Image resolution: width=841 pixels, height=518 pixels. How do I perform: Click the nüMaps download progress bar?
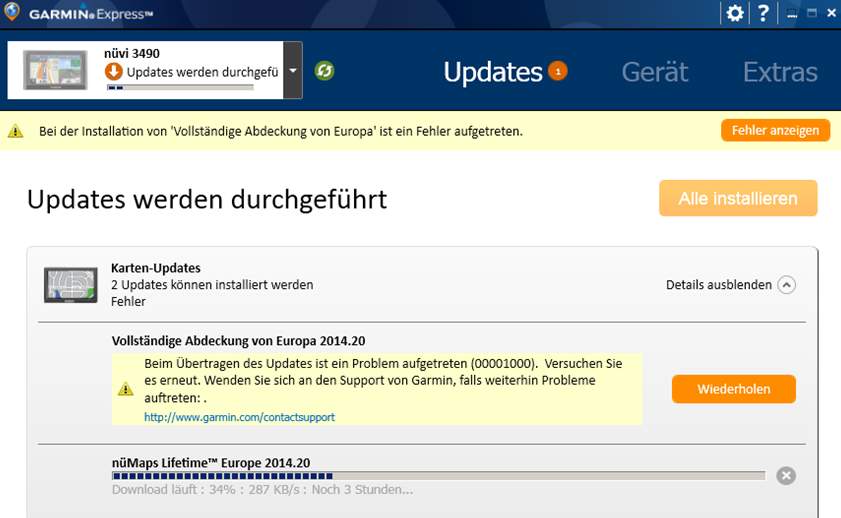tap(438, 475)
